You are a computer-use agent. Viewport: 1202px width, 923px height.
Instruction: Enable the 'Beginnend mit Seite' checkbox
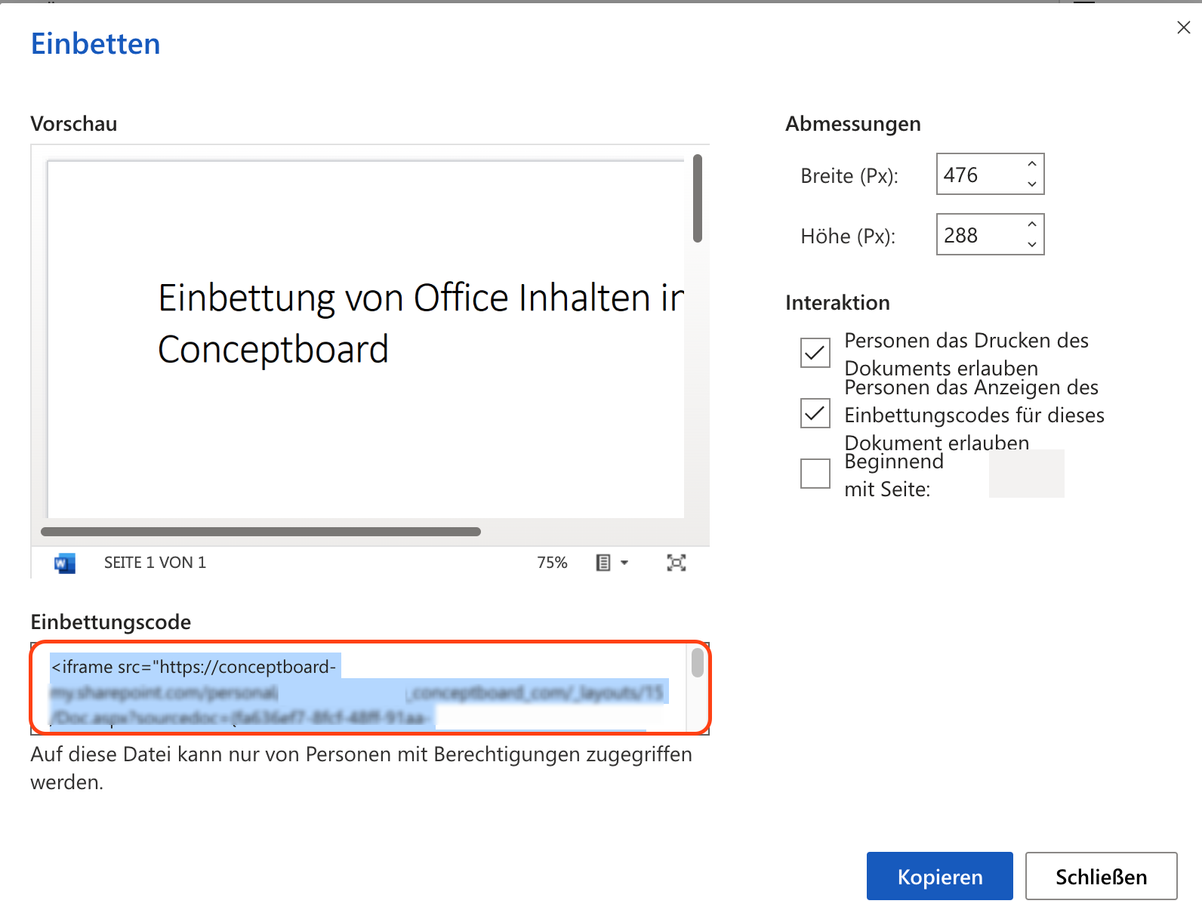tap(815, 473)
